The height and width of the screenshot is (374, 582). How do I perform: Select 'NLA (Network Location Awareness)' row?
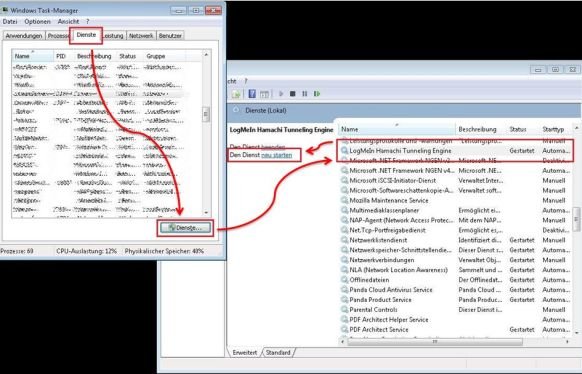456,270
